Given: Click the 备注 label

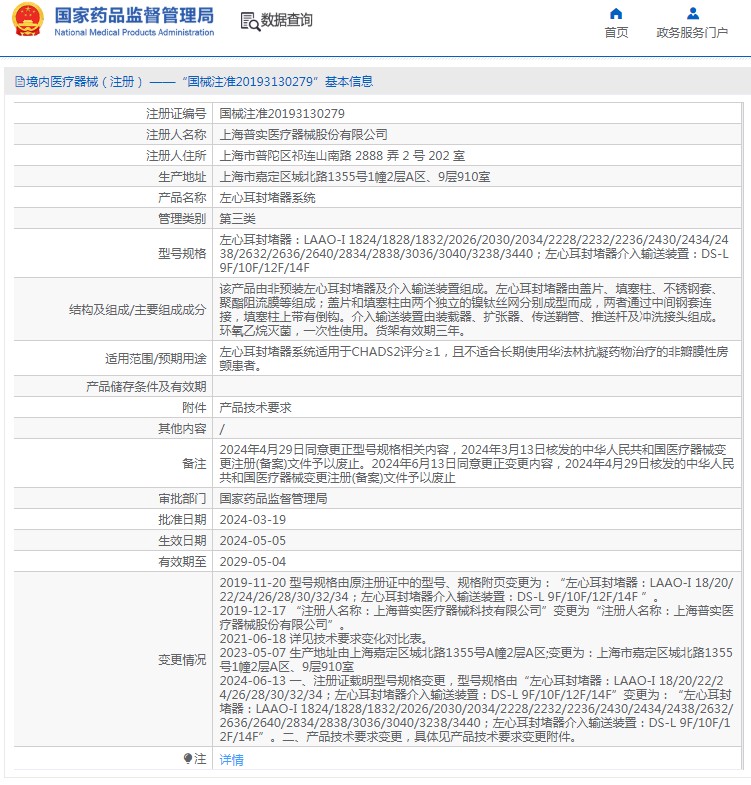Looking at the screenshot, I should pyautogui.click(x=194, y=464).
